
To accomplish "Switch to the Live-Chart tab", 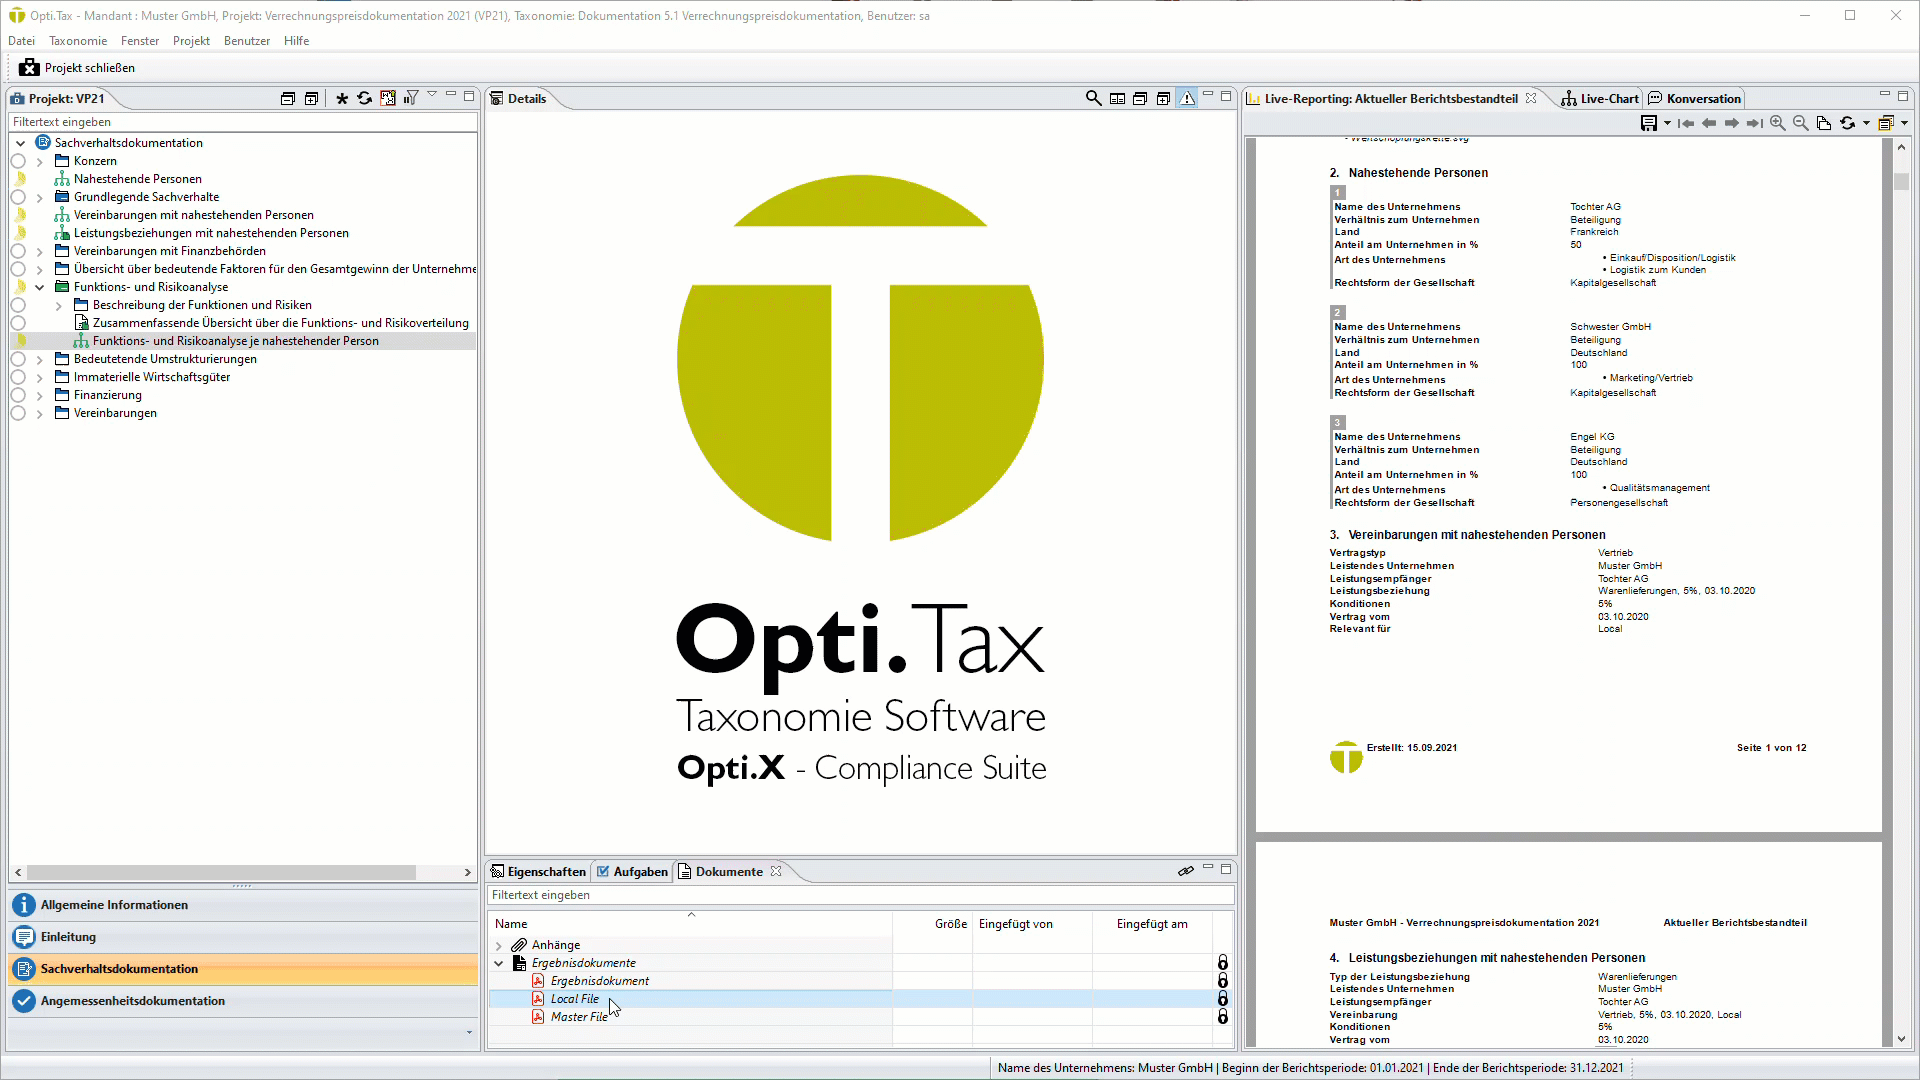I will pyautogui.click(x=1600, y=98).
